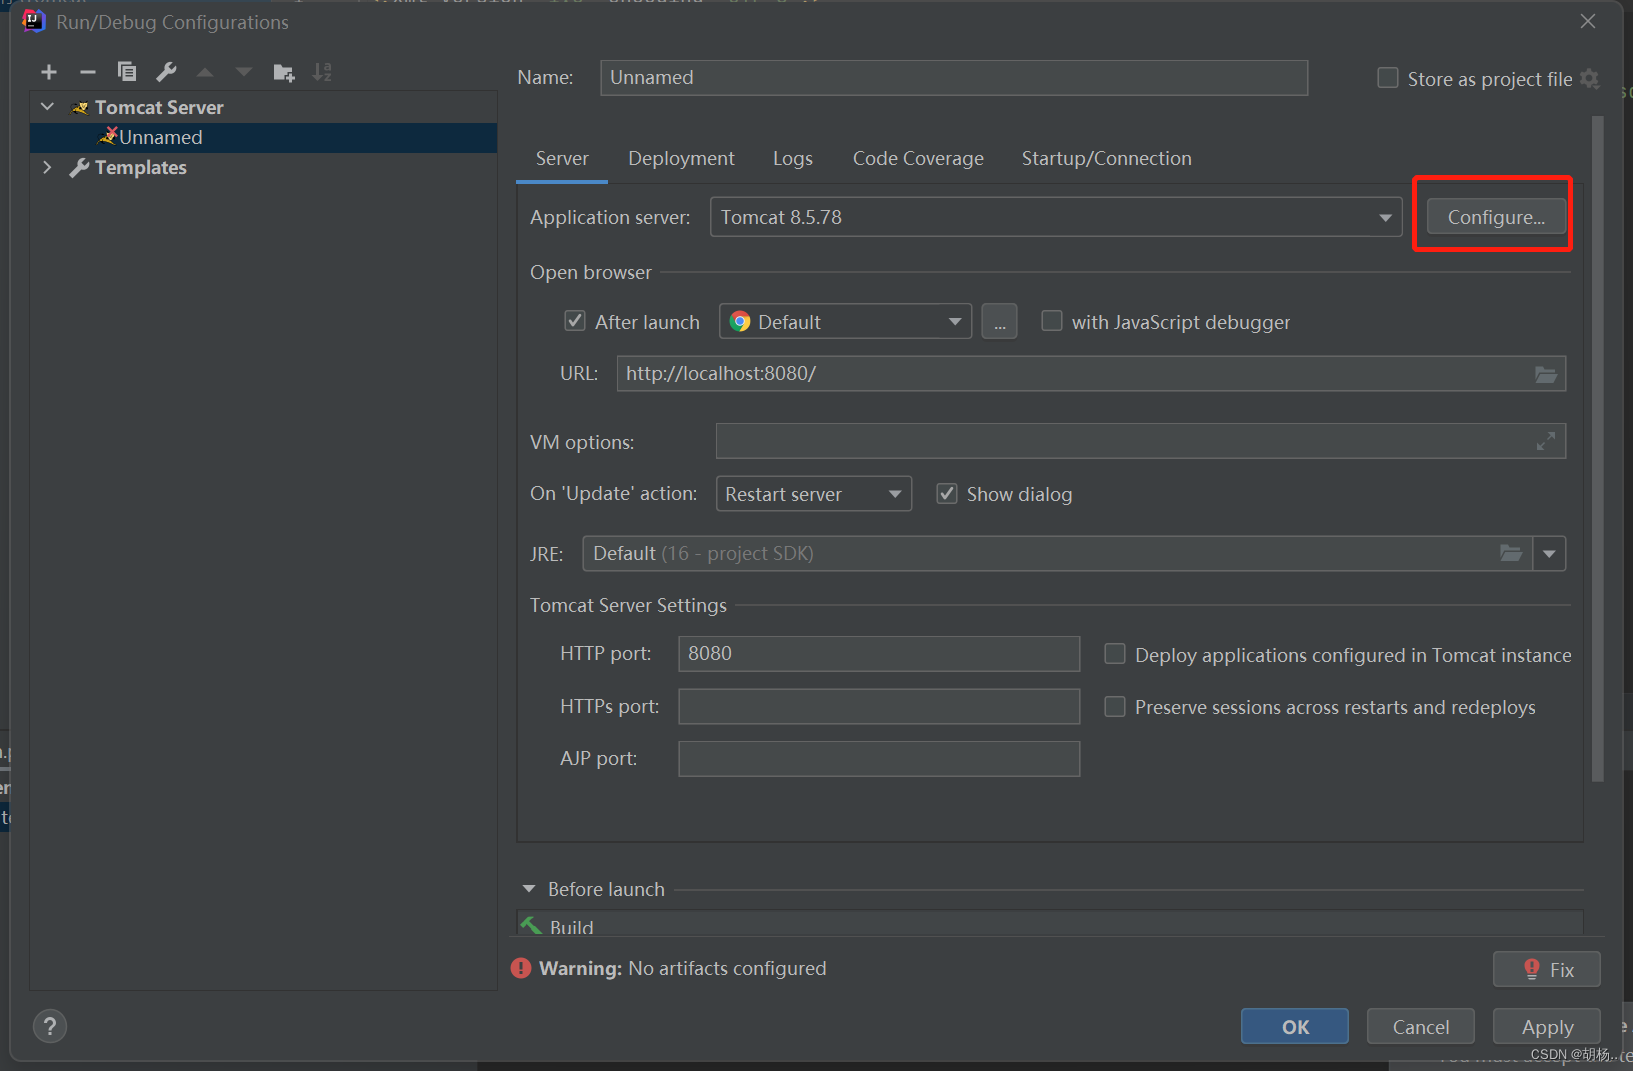Open edit templates wrench icon
This screenshot has height=1071, width=1633.
[x=166, y=72]
